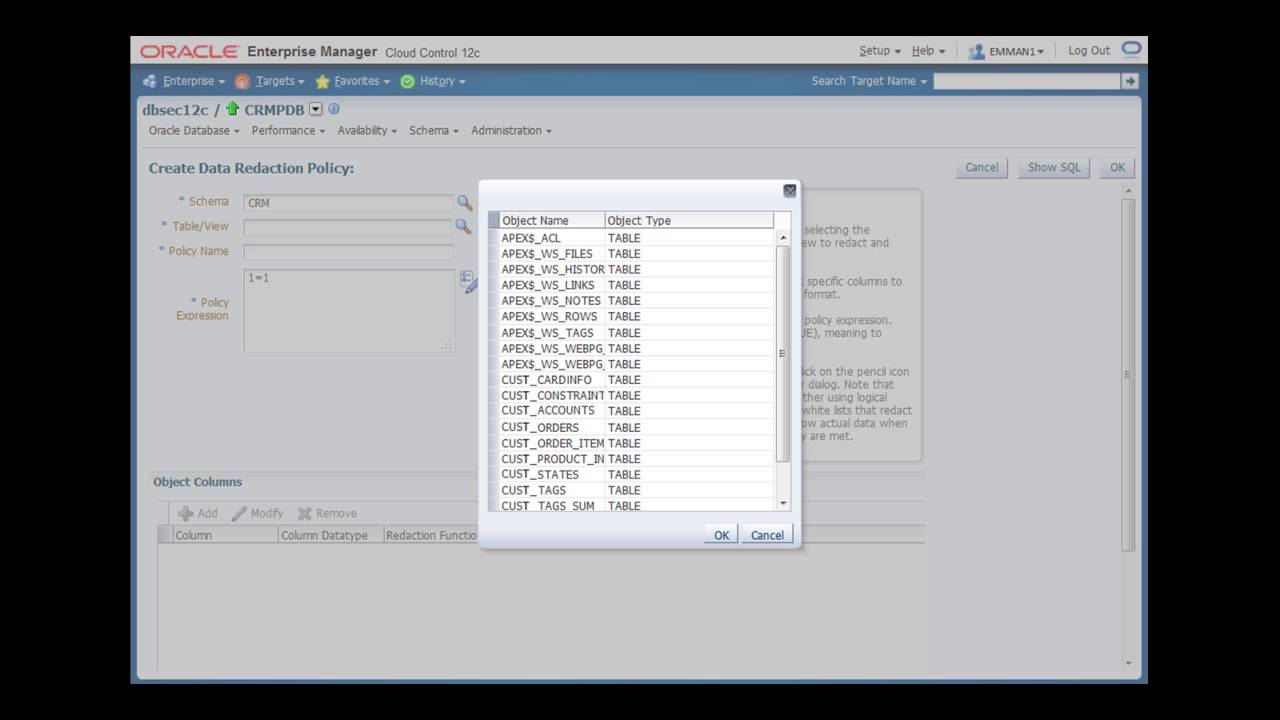Select the APEX$_WS_LINKS row
The height and width of the screenshot is (720, 1280).
click(636, 285)
